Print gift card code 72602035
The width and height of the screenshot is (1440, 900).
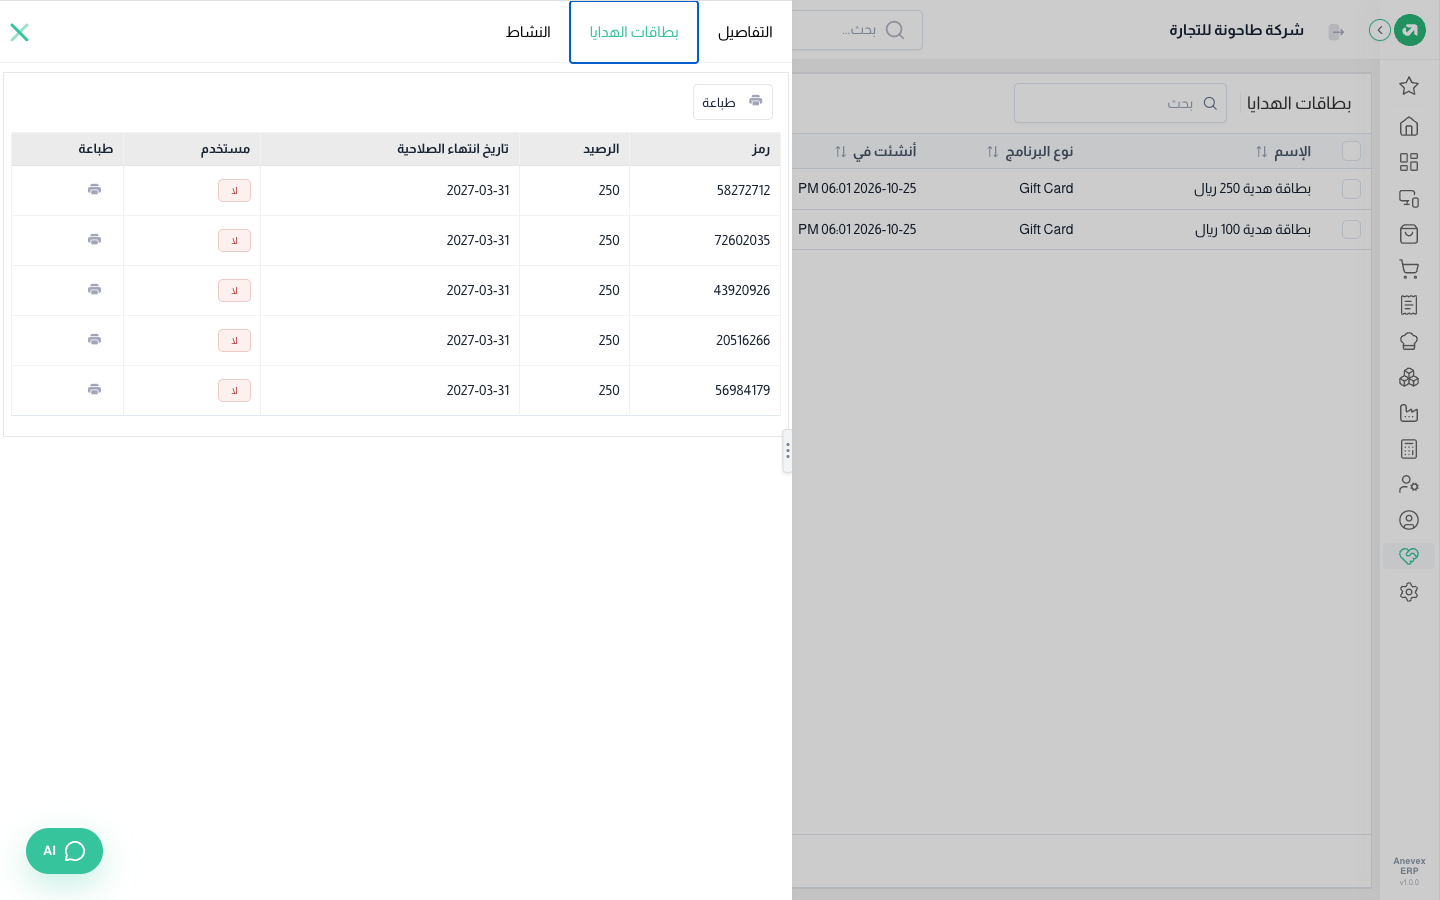coord(94,240)
